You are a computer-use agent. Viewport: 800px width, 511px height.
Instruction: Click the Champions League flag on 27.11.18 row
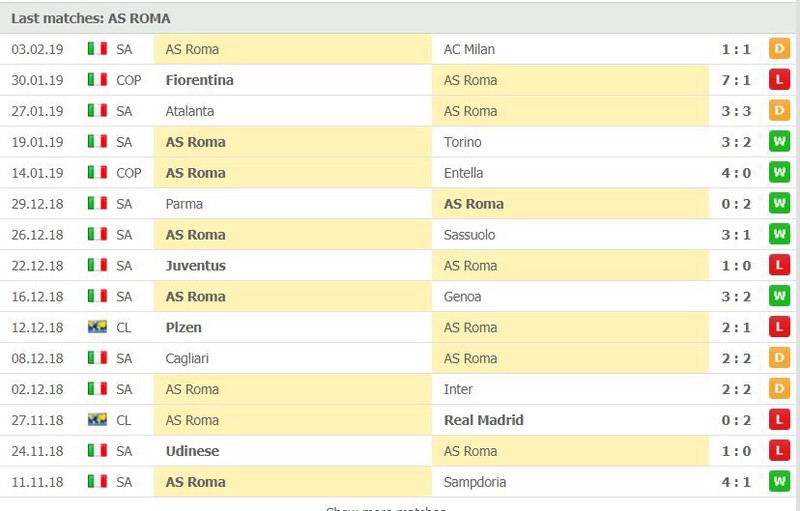point(97,420)
